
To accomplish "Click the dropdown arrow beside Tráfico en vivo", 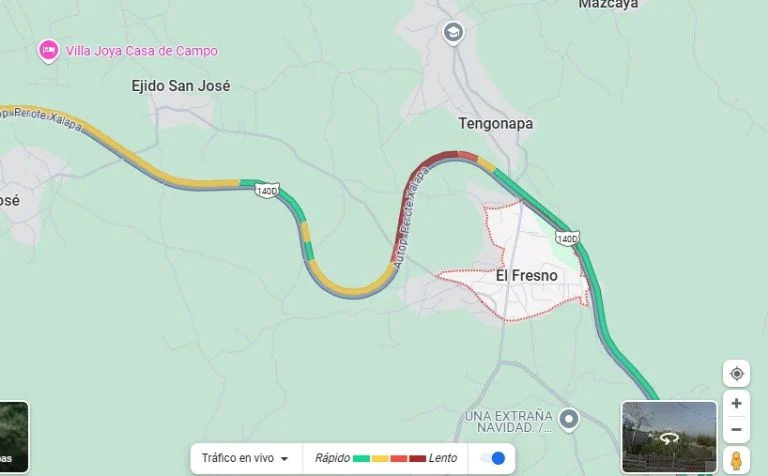I will 284,459.
